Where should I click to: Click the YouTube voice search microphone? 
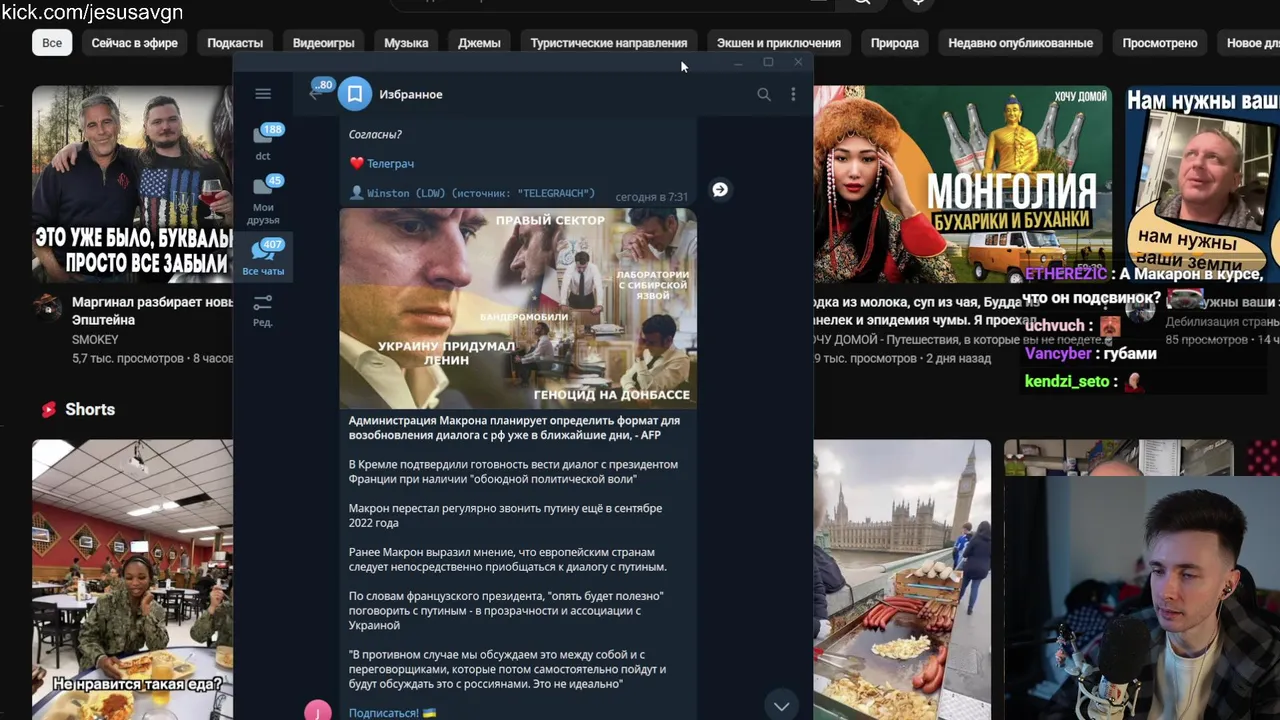[918, 4]
